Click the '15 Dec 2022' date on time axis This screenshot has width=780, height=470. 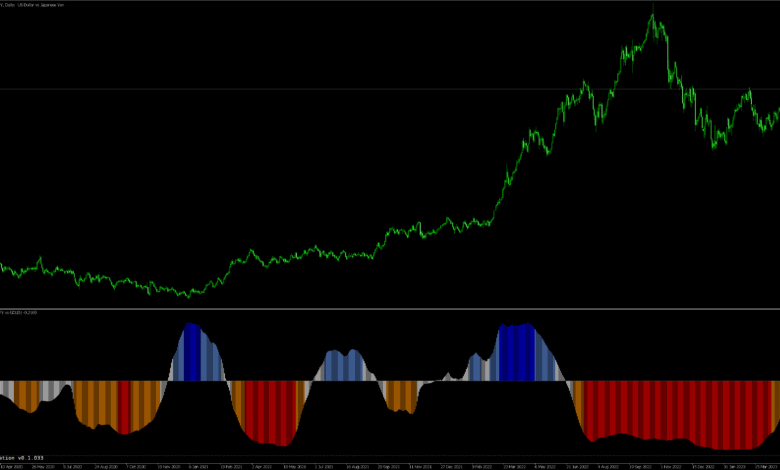point(703,467)
